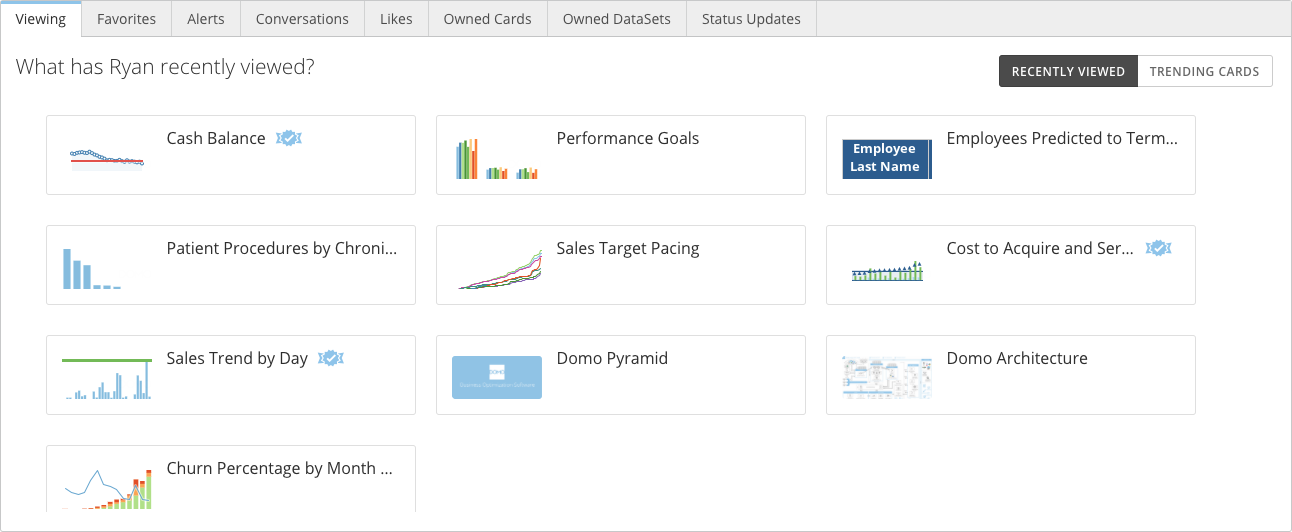The width and height of the screenshot is (1292, 532).
Task: Switch to the Favorites tab
Action: point(126,18)
